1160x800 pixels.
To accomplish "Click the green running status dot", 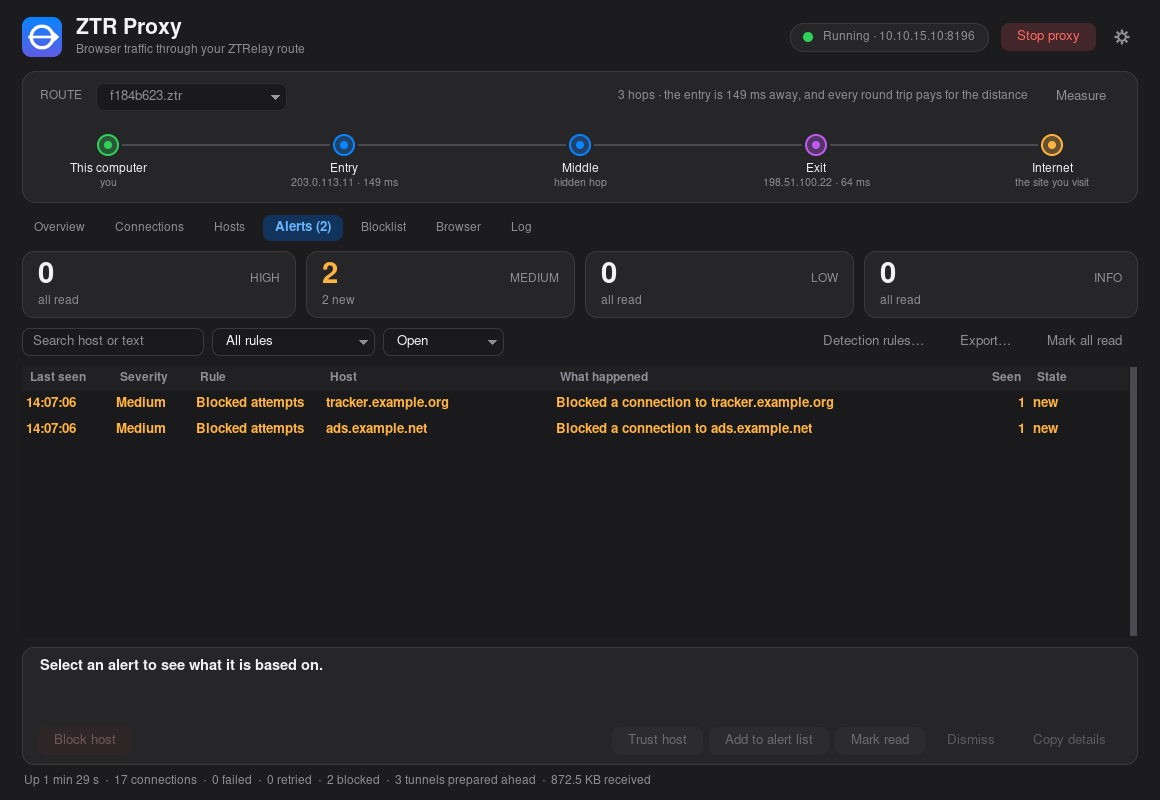I will tap(808, 37).
